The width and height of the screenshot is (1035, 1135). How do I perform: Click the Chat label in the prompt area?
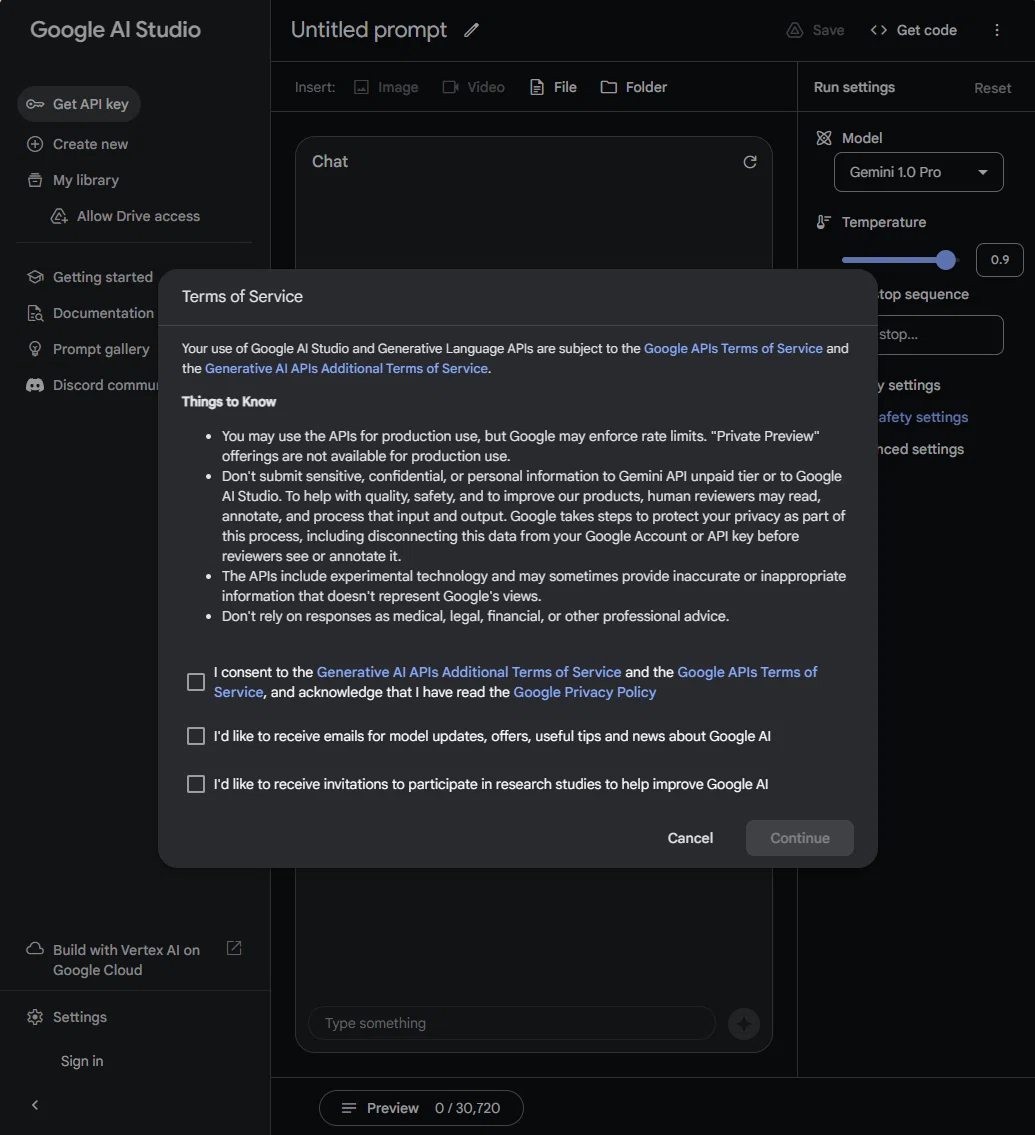[330, 161]
